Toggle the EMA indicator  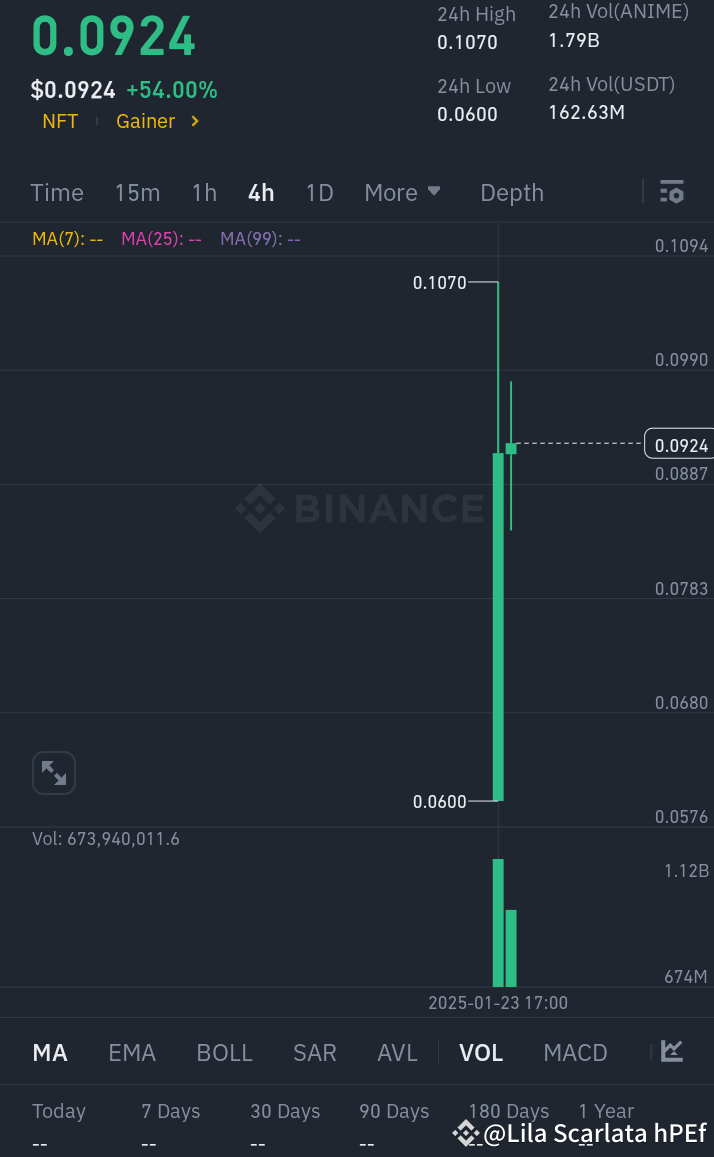132,1052
